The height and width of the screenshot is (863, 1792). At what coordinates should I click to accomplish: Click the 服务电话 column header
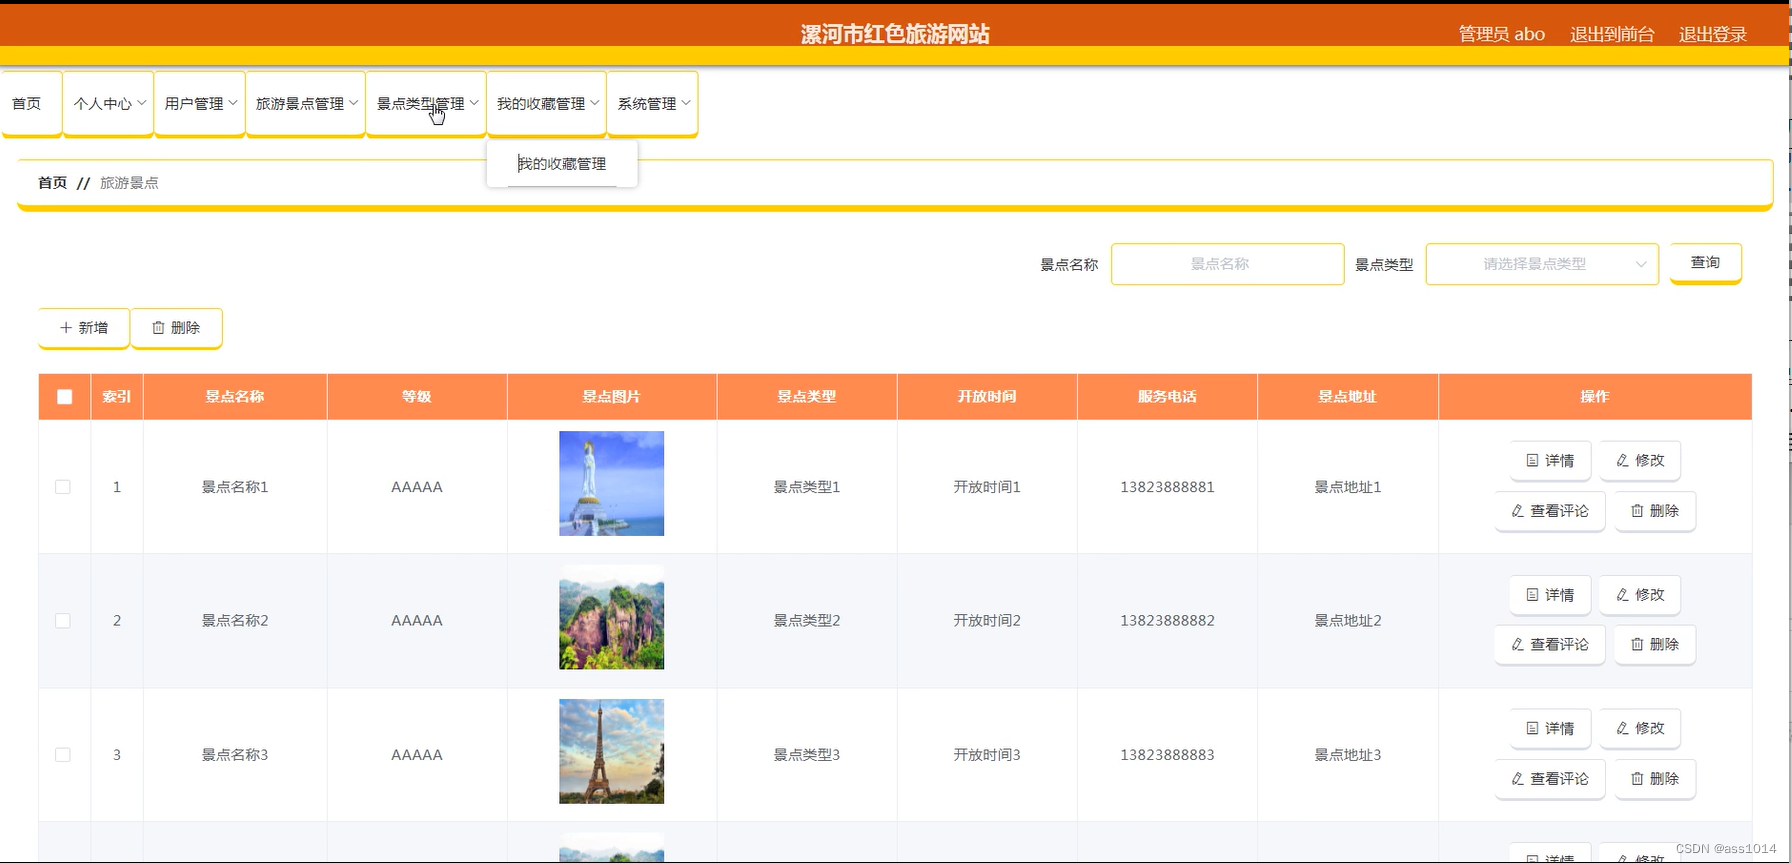(x=1167, y=397)
